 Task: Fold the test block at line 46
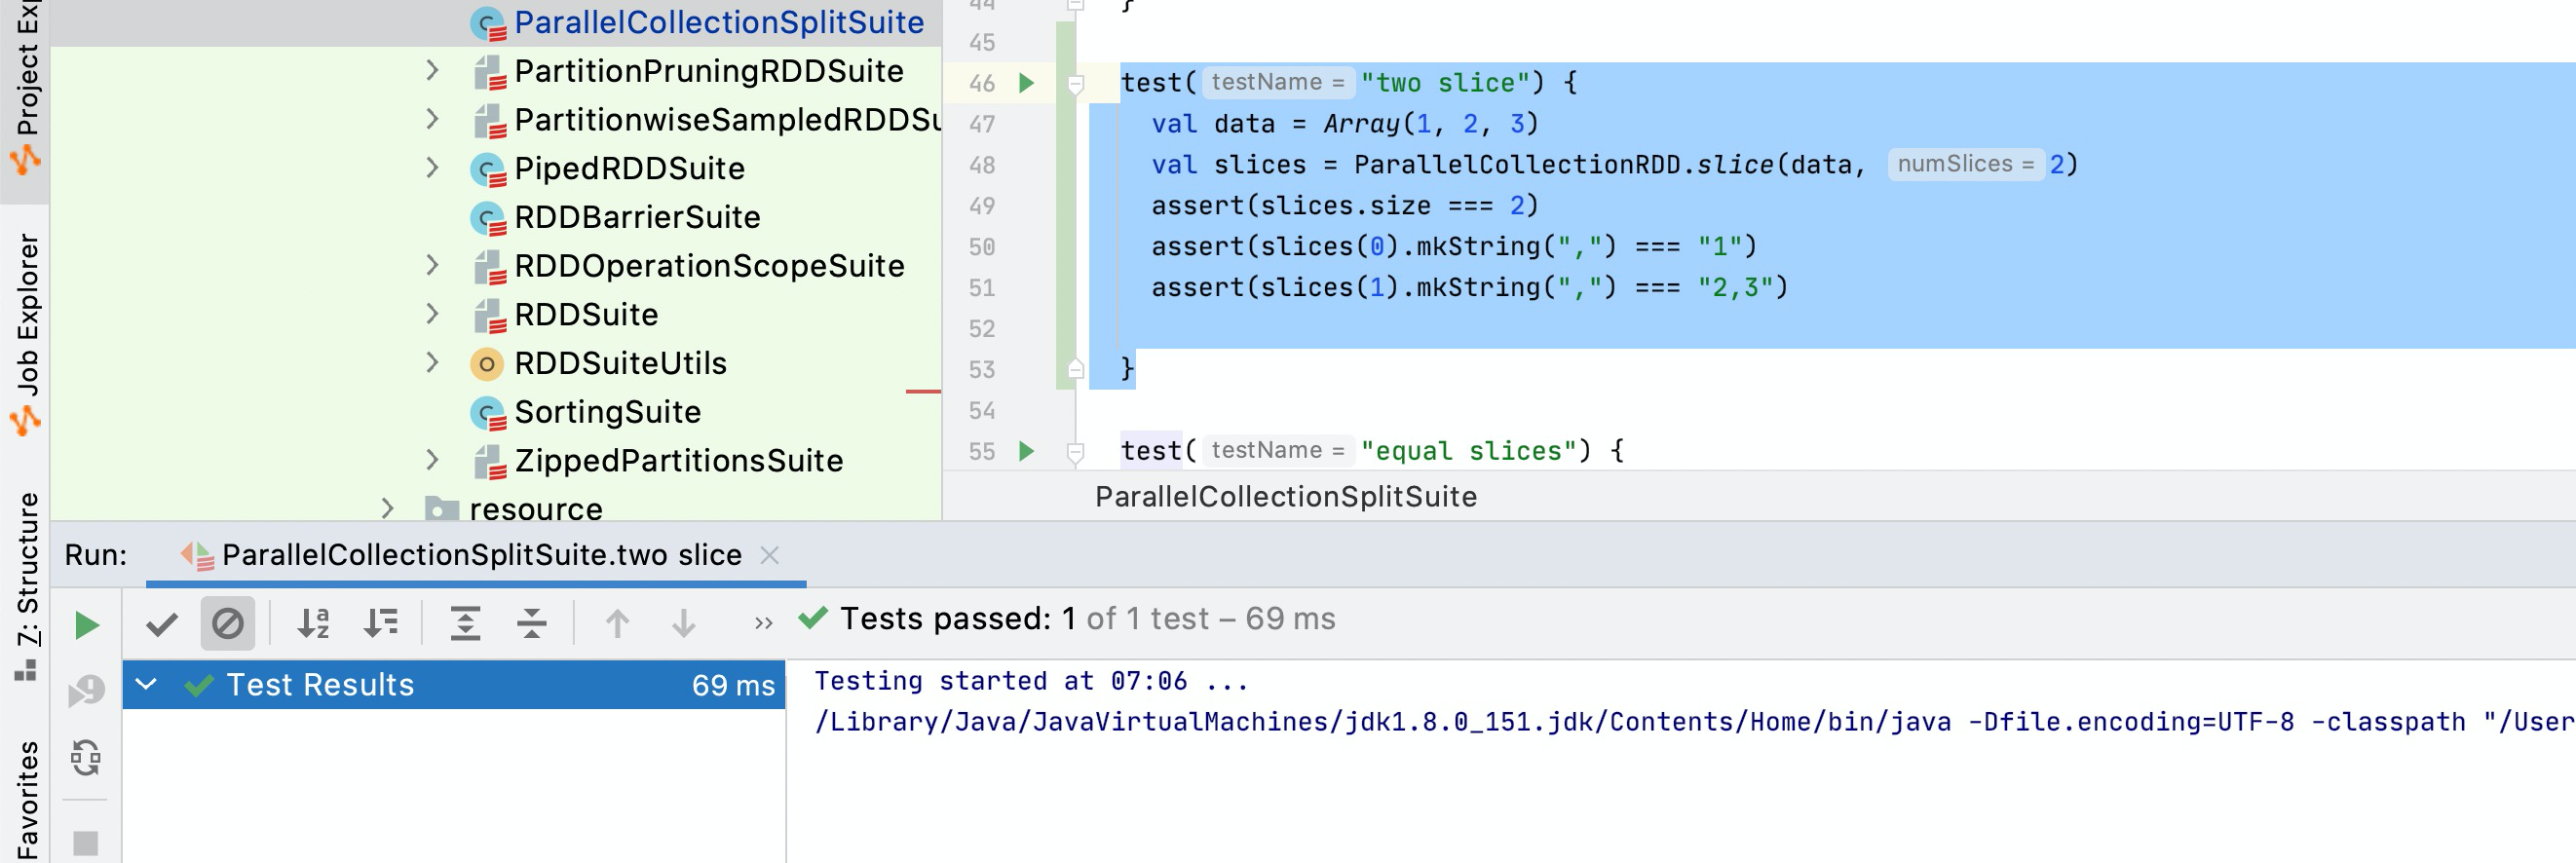click(1076, 84)
